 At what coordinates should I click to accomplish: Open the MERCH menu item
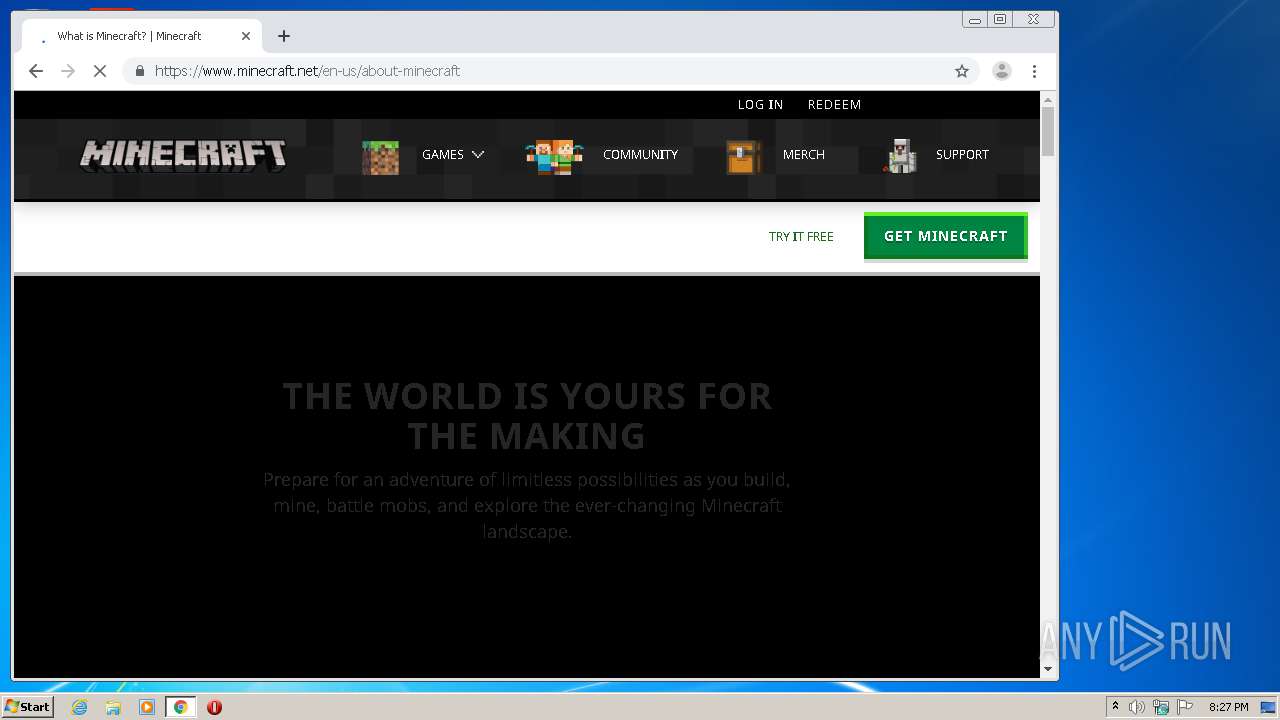[x=804, y=155]
